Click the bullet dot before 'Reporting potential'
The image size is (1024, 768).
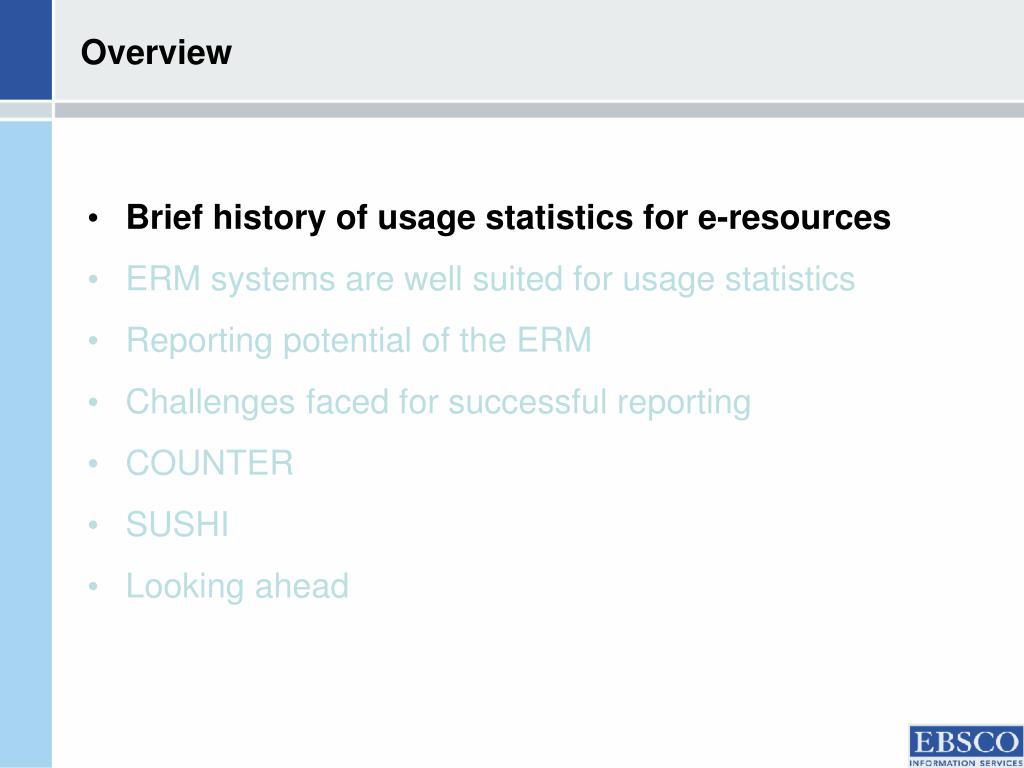(x=93, y=342)
